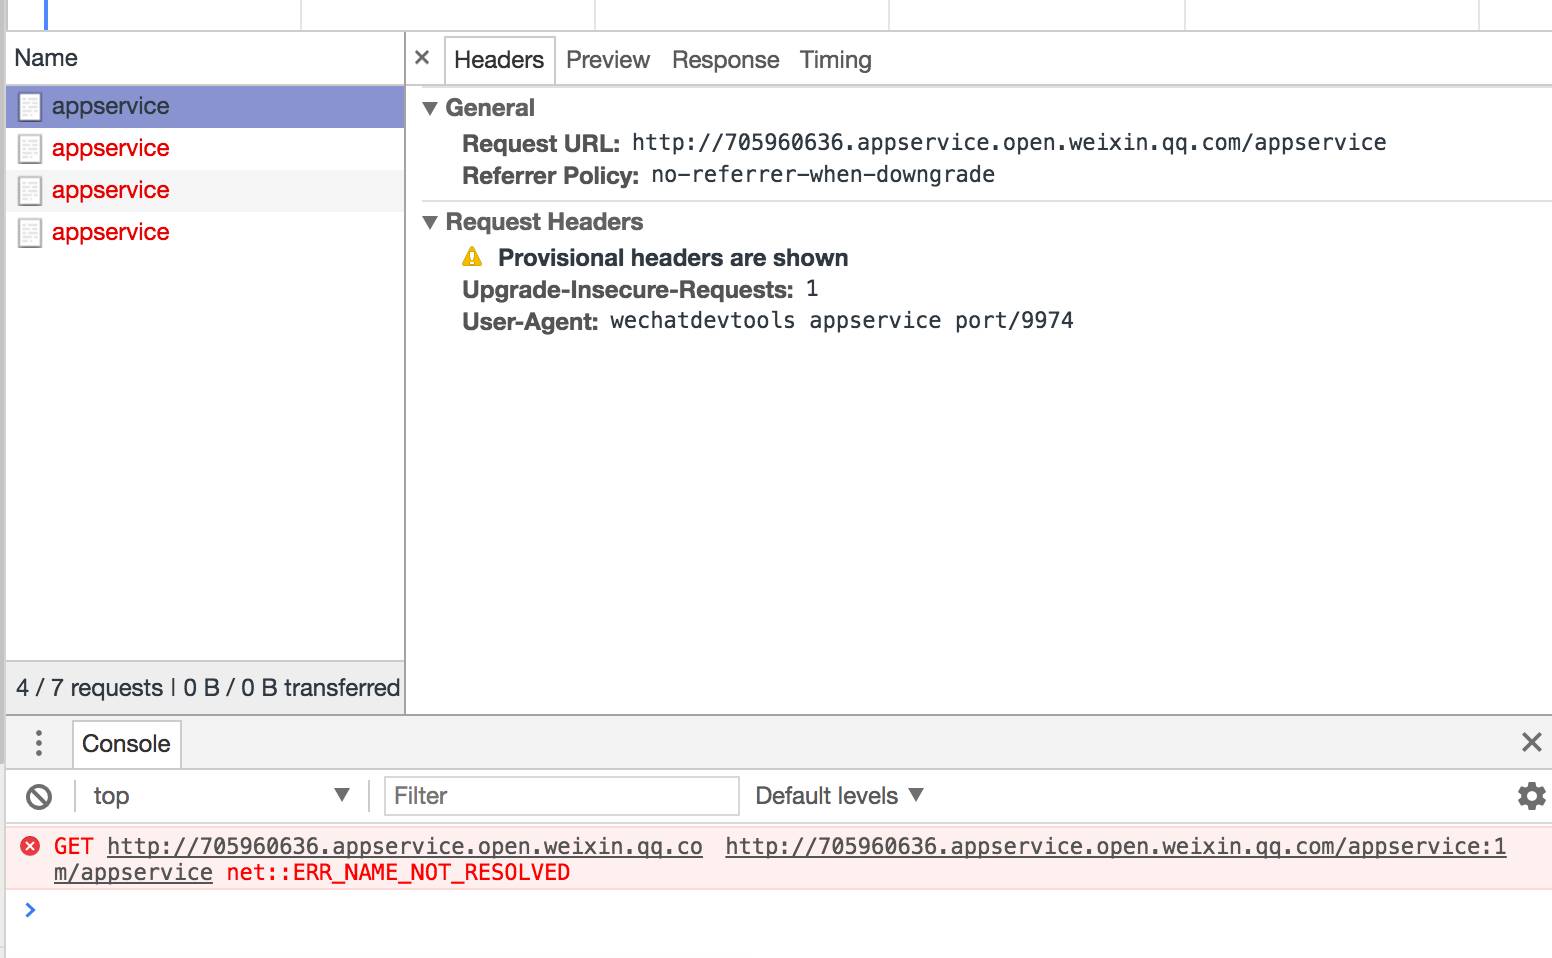Select the Console drawer tab

coord(126,744)
